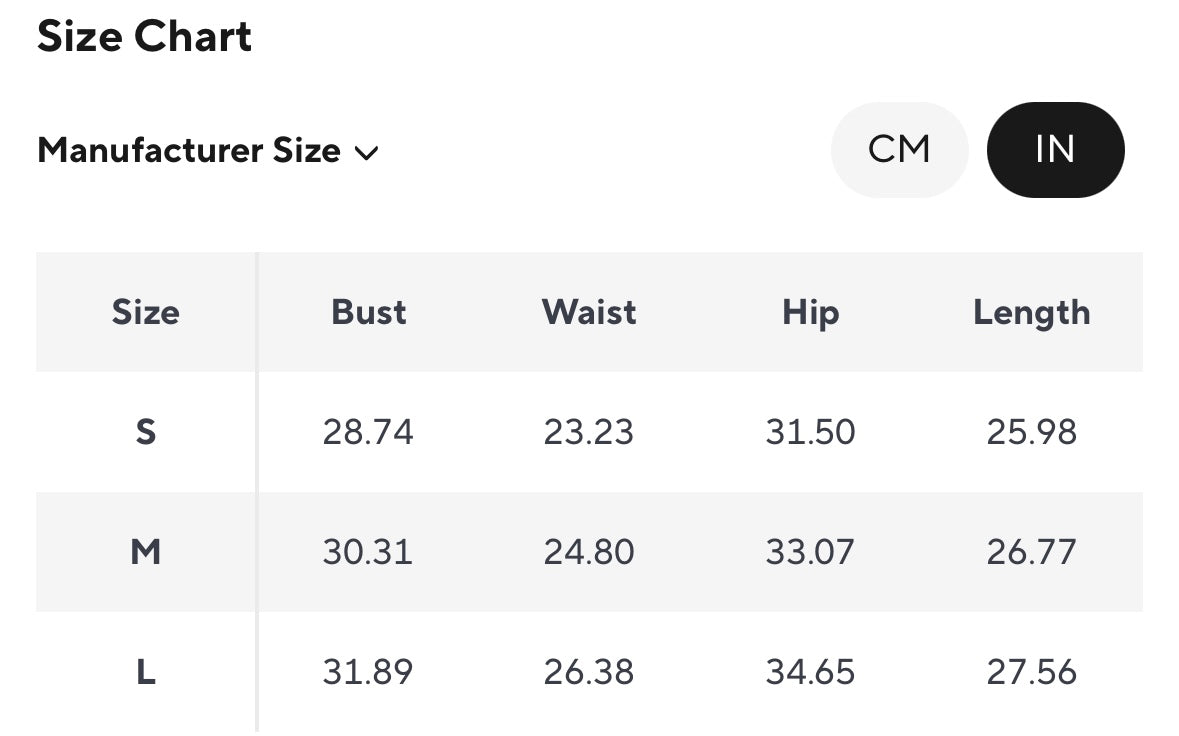Click bust value 28.74 for size S
Screen dimensions: 1179x736
(x=367, y=432)
